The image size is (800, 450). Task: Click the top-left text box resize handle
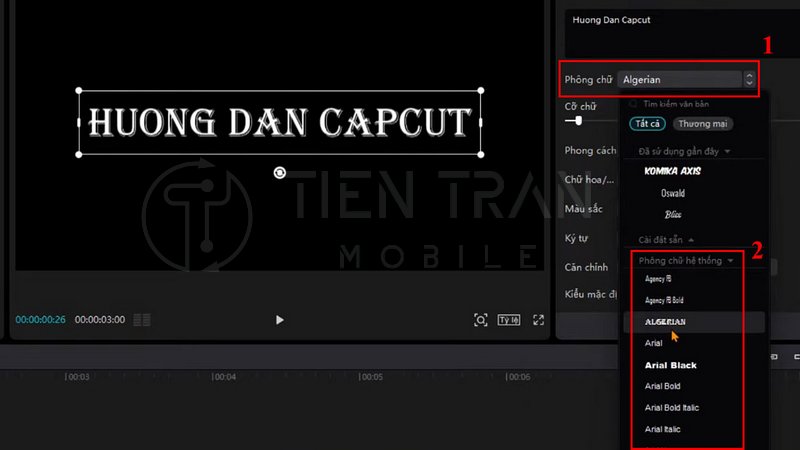(79, 91)
